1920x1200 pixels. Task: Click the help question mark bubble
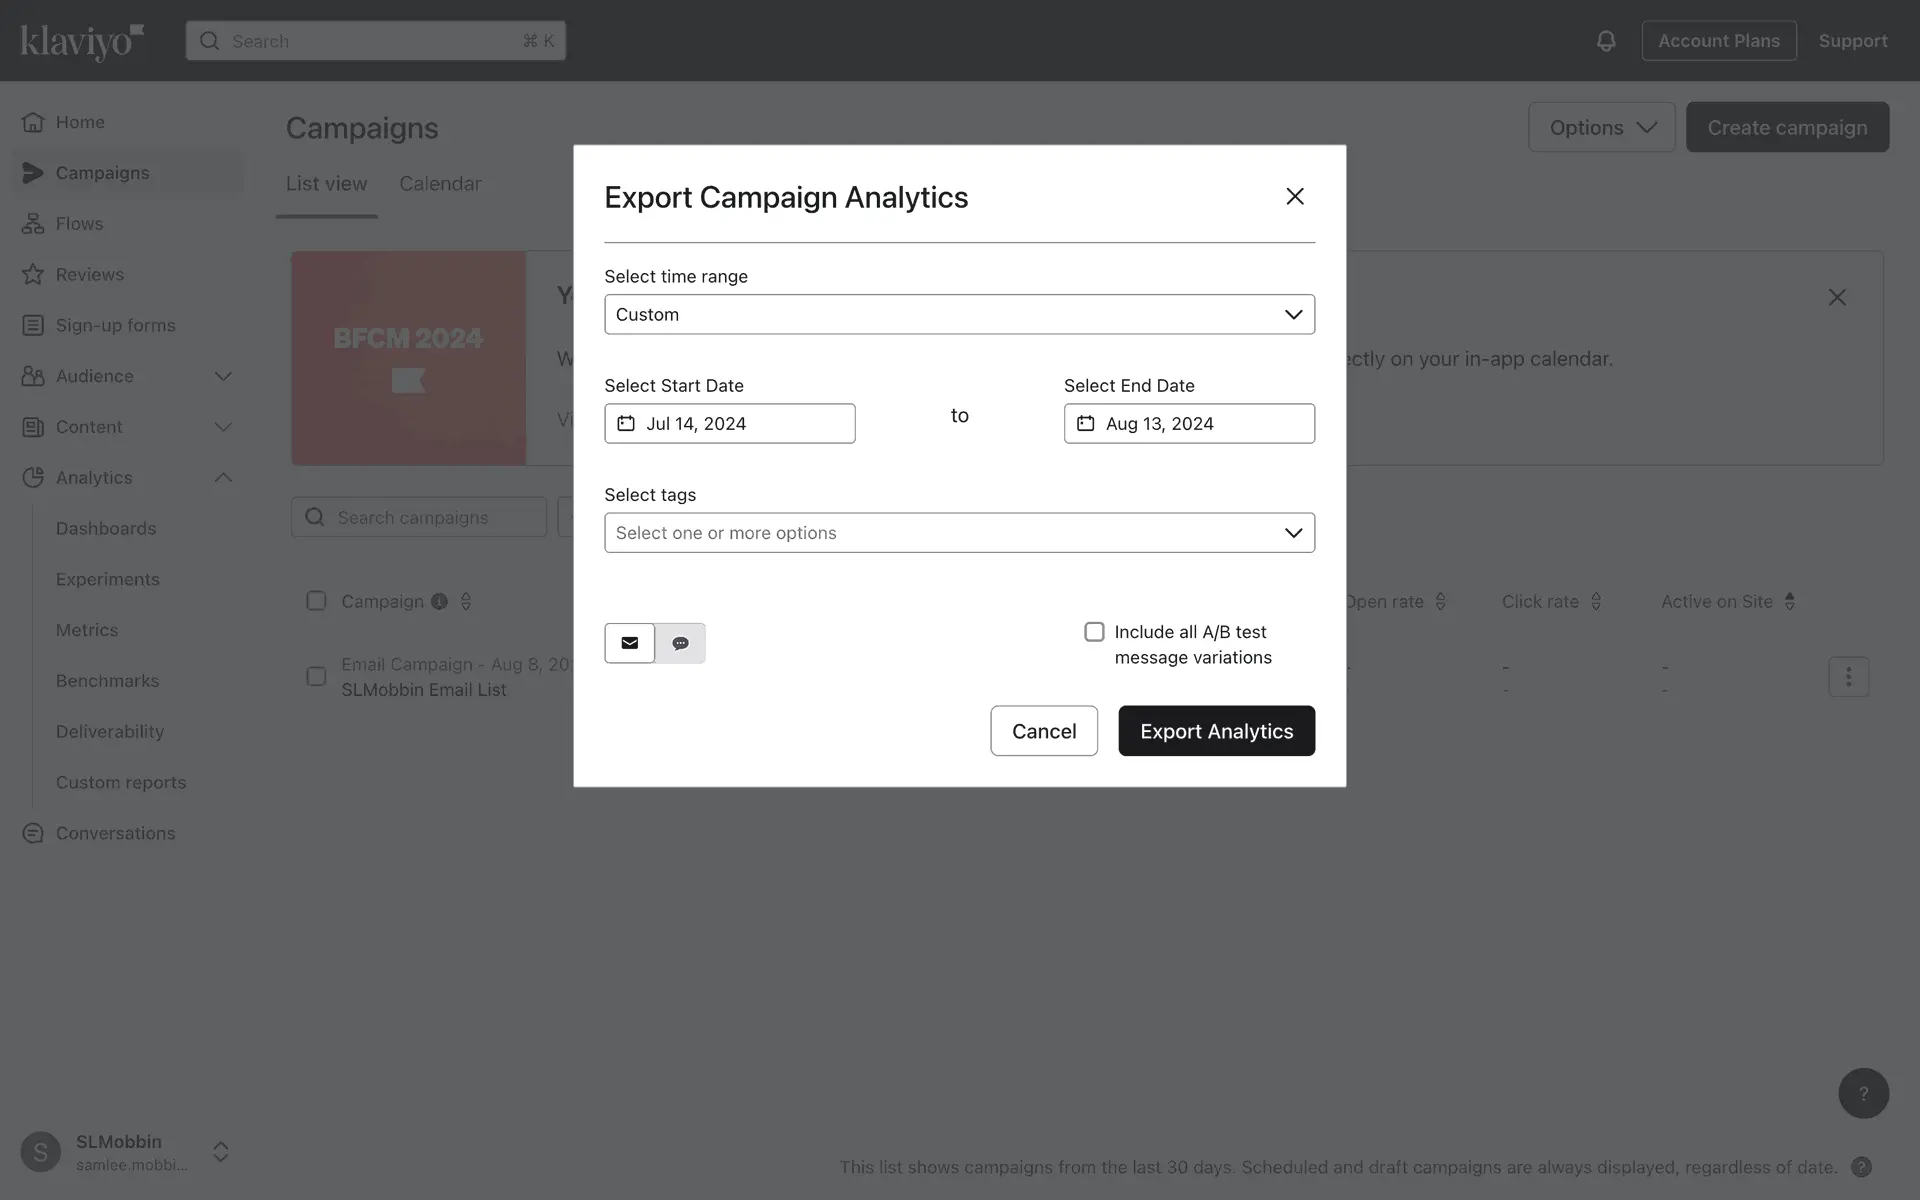[1862, 1093]
